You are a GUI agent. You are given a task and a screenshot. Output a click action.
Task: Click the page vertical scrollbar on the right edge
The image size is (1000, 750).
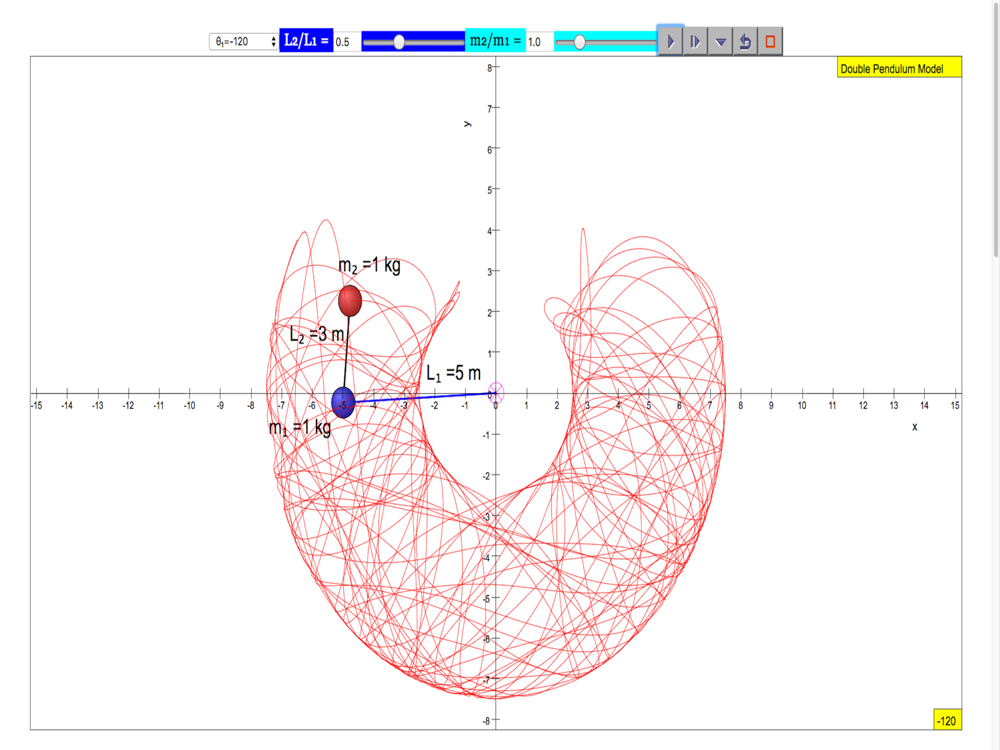[996, 128]
